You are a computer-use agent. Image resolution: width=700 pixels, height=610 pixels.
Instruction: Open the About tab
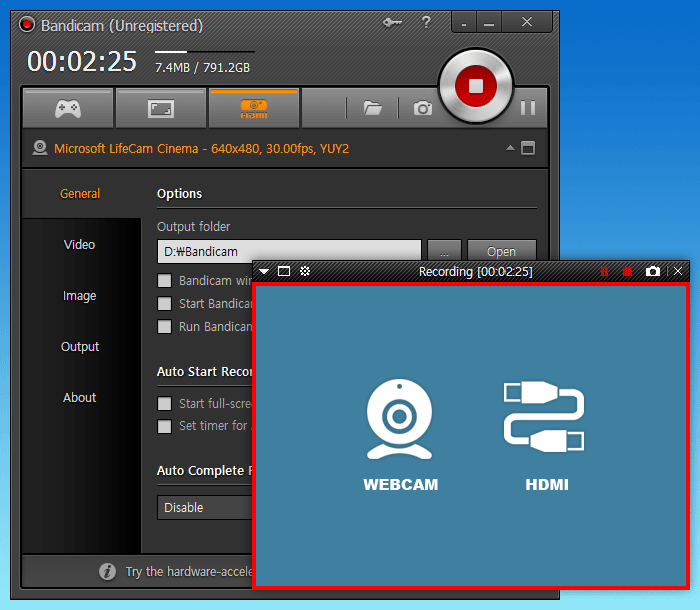pyautogui.click(x=79, y=397)
